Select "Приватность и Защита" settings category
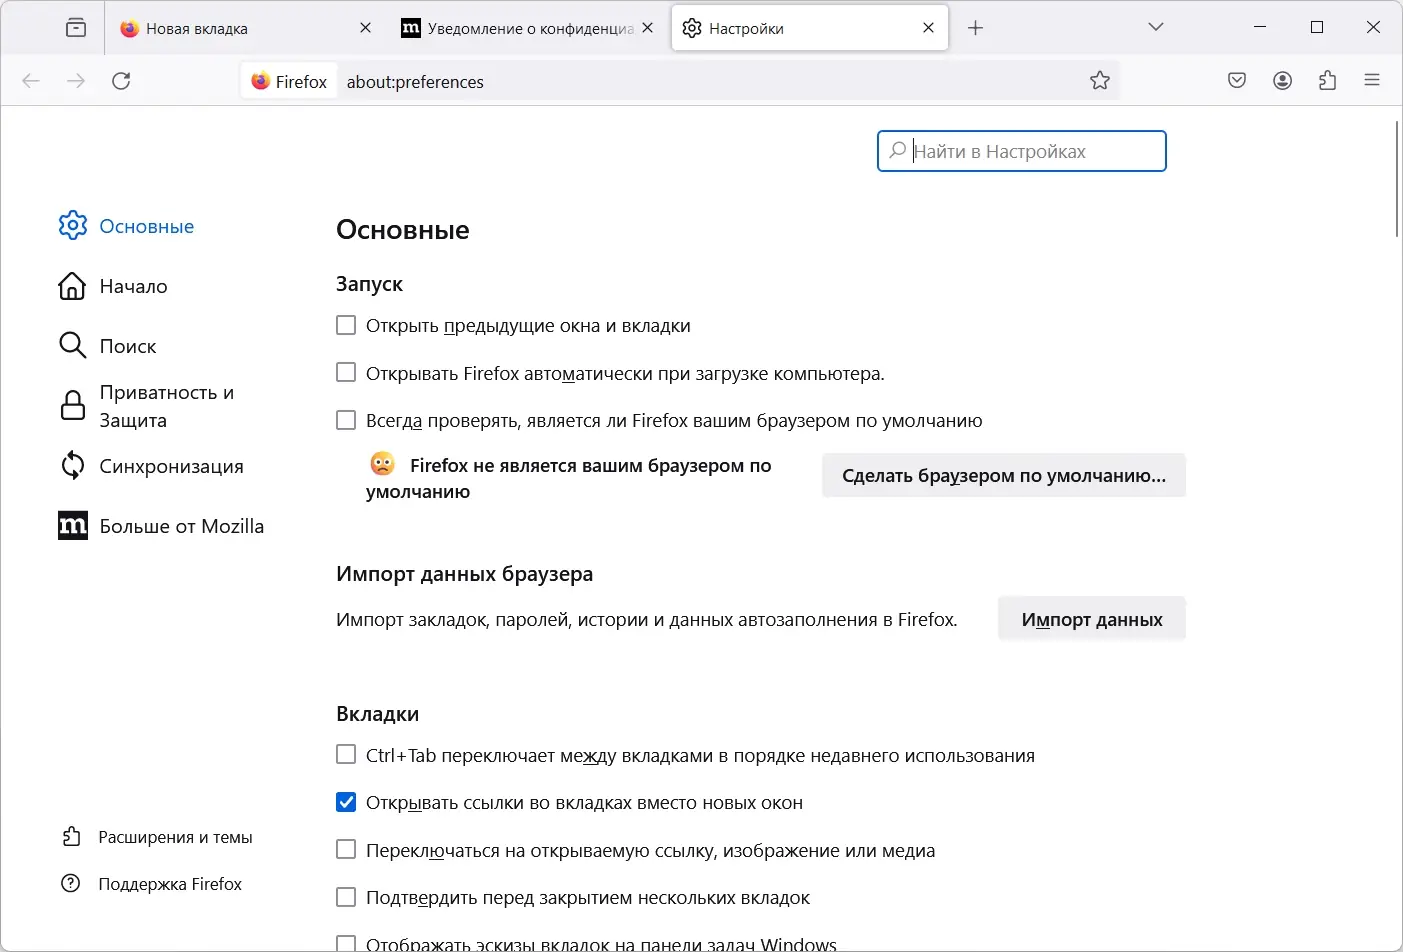 [x=166, y=406]
